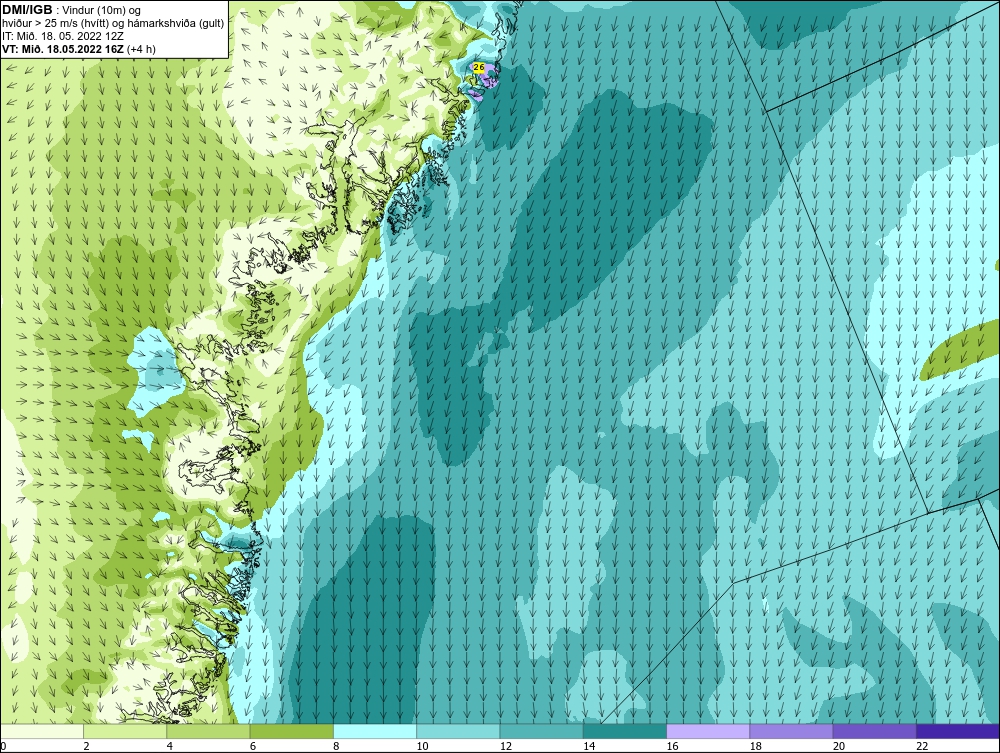Click the legend scale value 18
The height and width of the screenshot is (753, 1000).
pyautogui.click(x=755, y=746)
